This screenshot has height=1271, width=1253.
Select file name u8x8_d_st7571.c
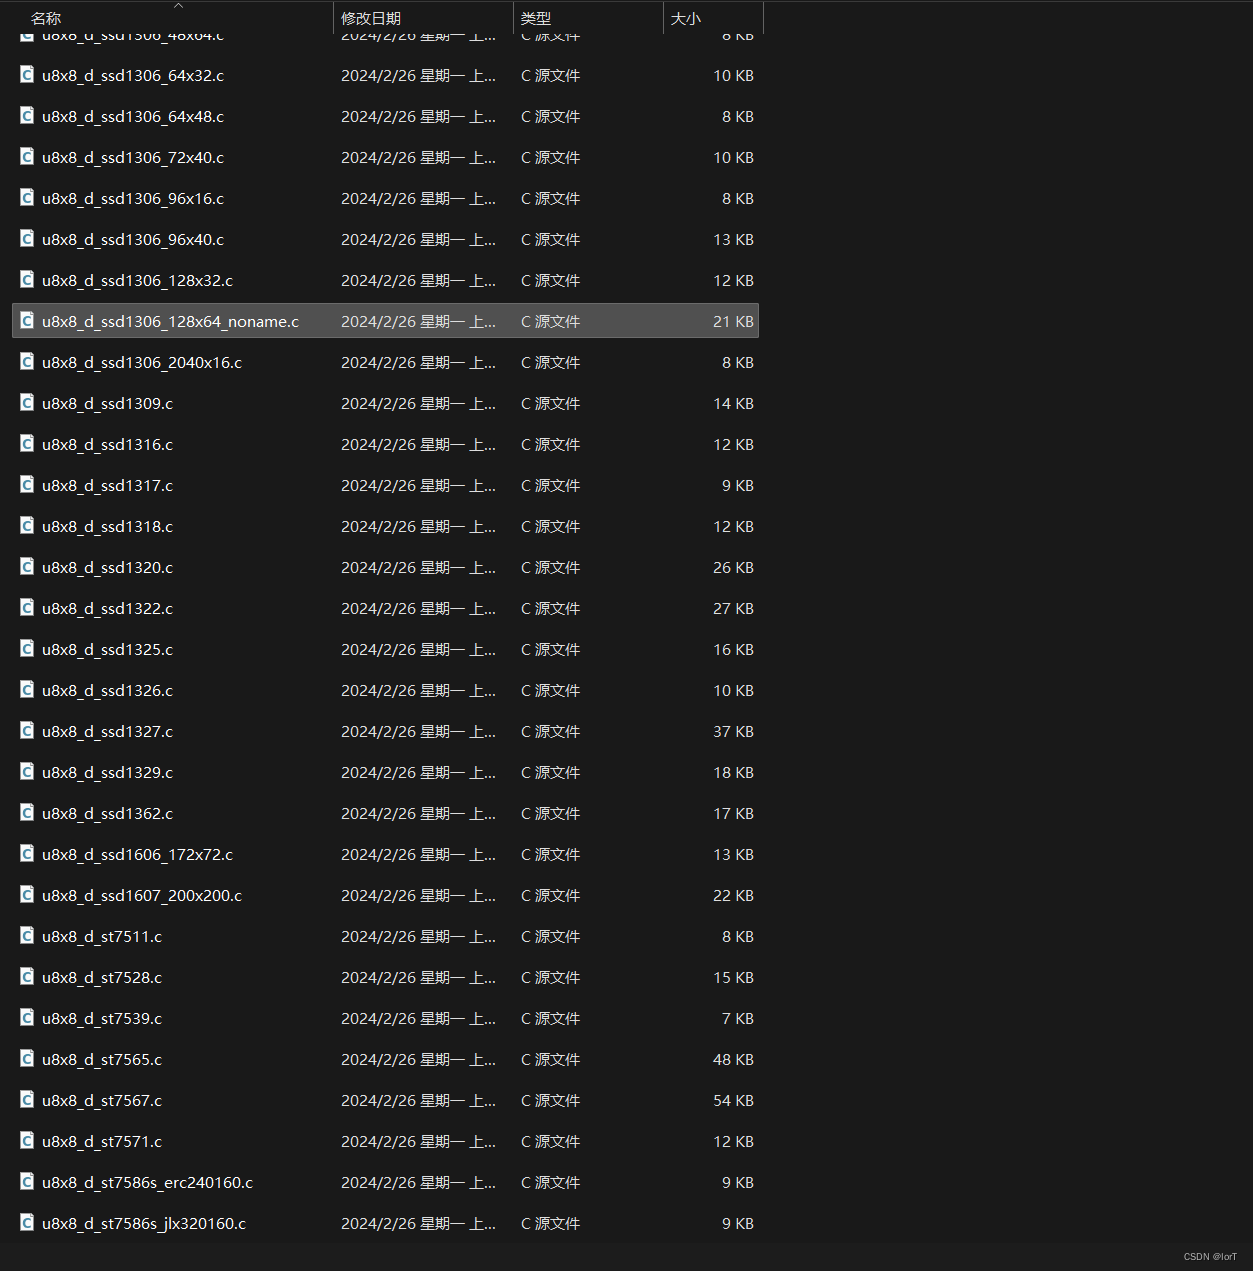click(x=102, y=1141)
